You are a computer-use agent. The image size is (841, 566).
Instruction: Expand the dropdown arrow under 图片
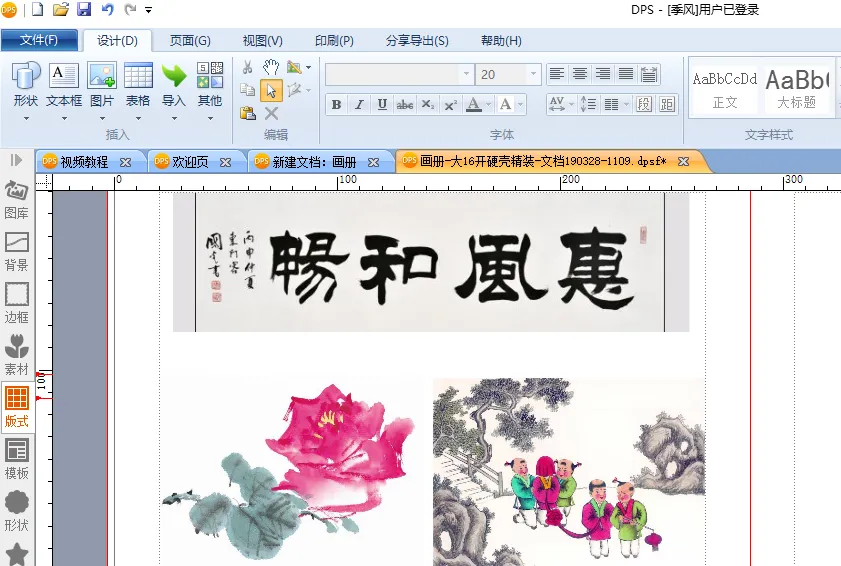[102, 118]
